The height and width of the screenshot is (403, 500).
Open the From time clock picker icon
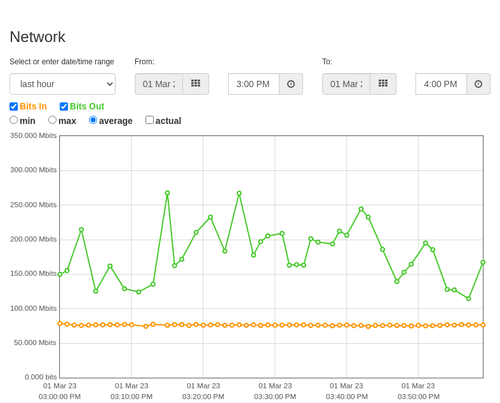point(291,84)
